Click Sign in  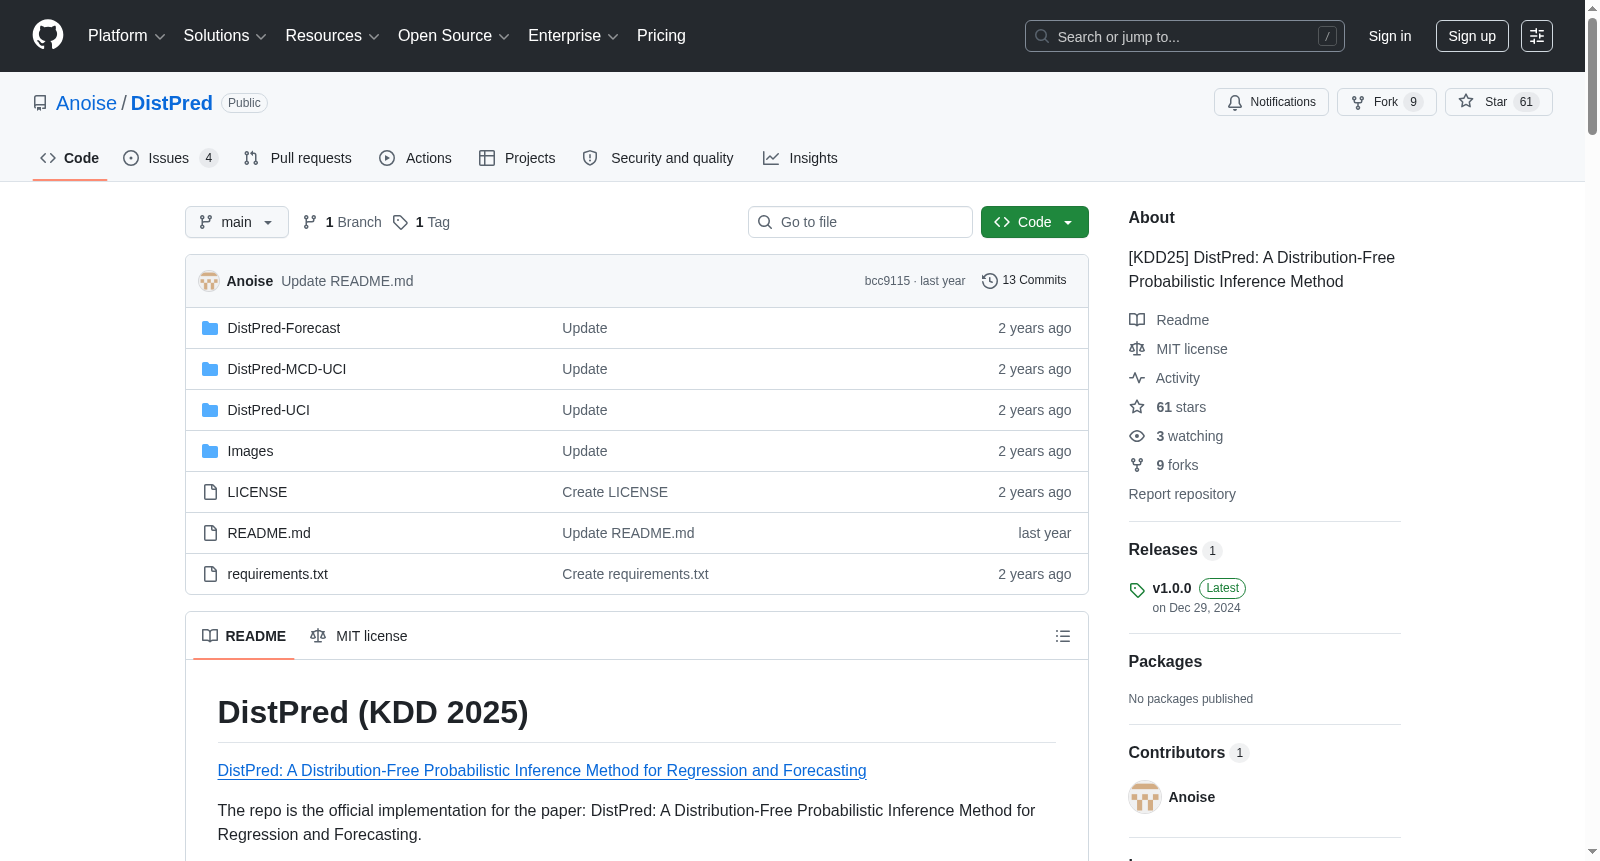click(x=1390, y=36)
